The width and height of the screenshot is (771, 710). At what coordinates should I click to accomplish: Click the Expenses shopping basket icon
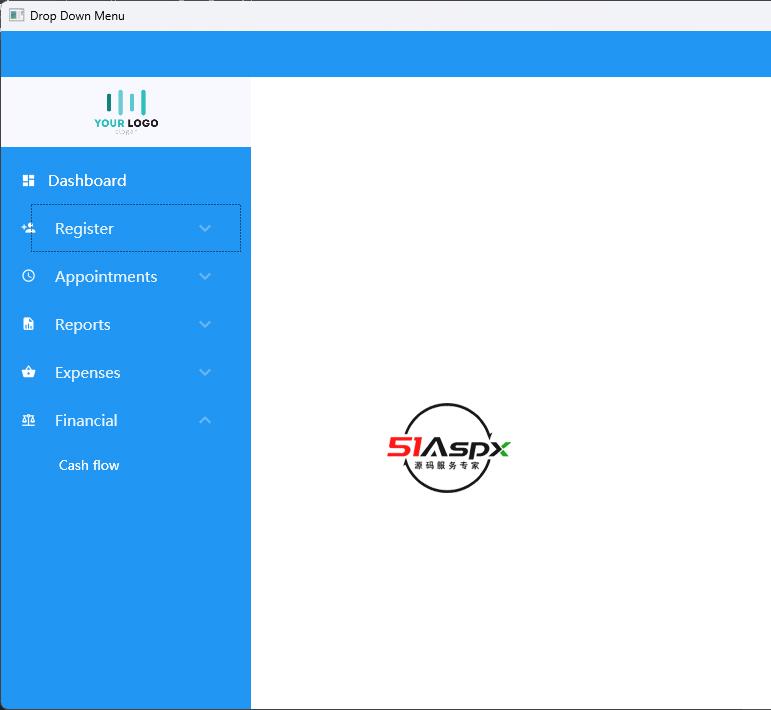(x=29, y=372)
